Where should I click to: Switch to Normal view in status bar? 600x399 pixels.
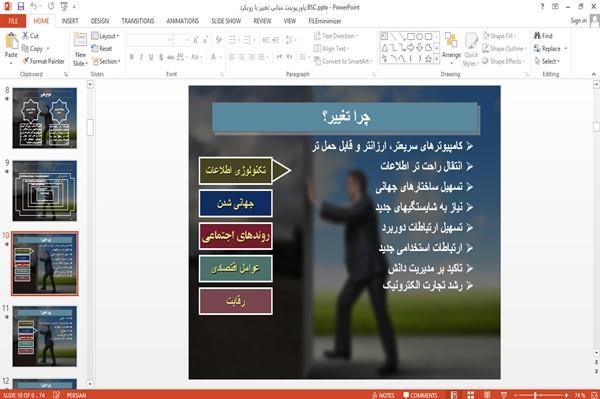coord(454,395)
